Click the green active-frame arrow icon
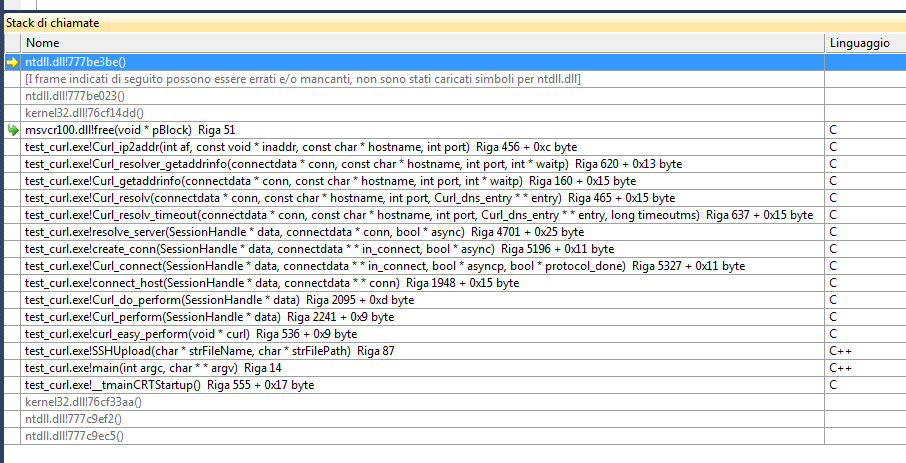This screenshot has width=906, height=463. [12, 130]
